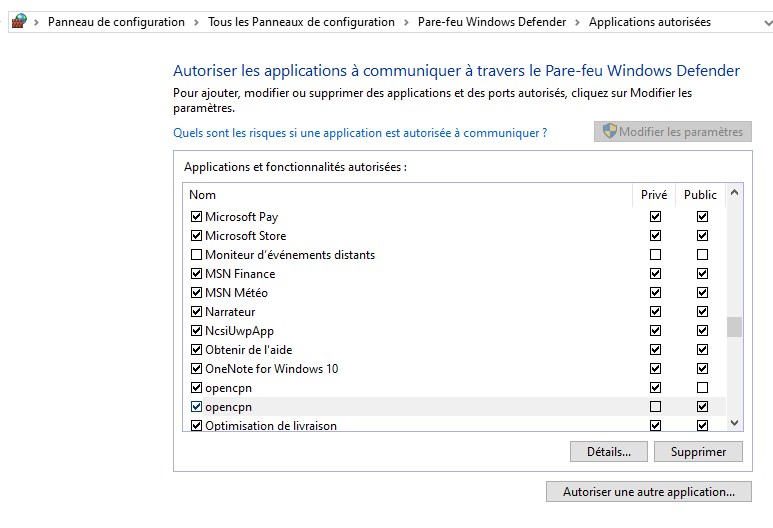773x528 pixels.
Task: Select Optimisation de livraison row text
Action: coord(271,425)
